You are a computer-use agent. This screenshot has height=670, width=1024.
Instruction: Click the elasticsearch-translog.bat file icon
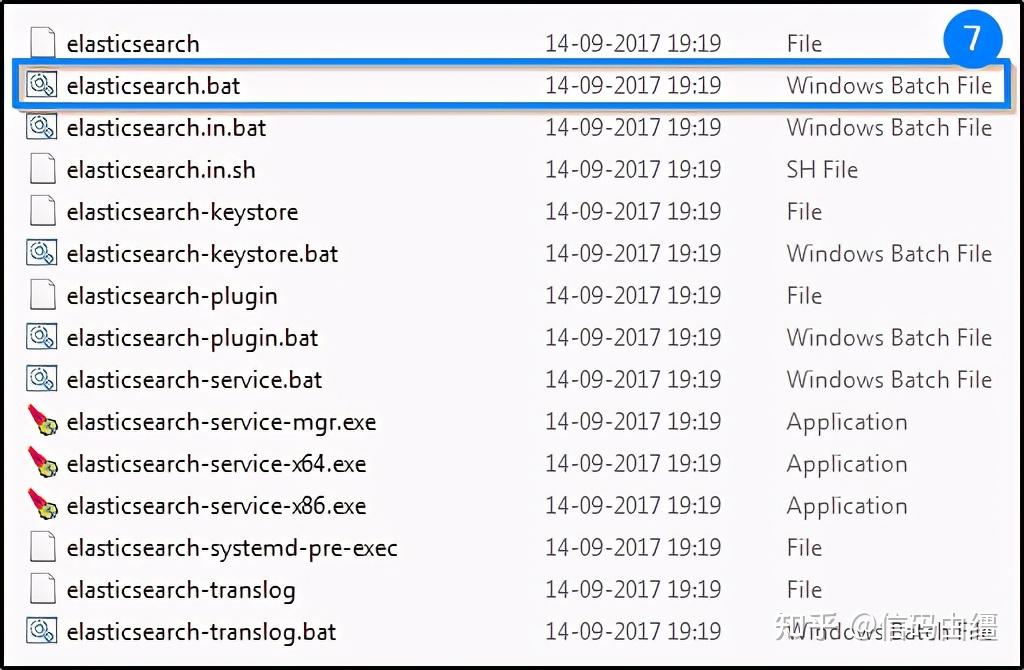point(41,631)
